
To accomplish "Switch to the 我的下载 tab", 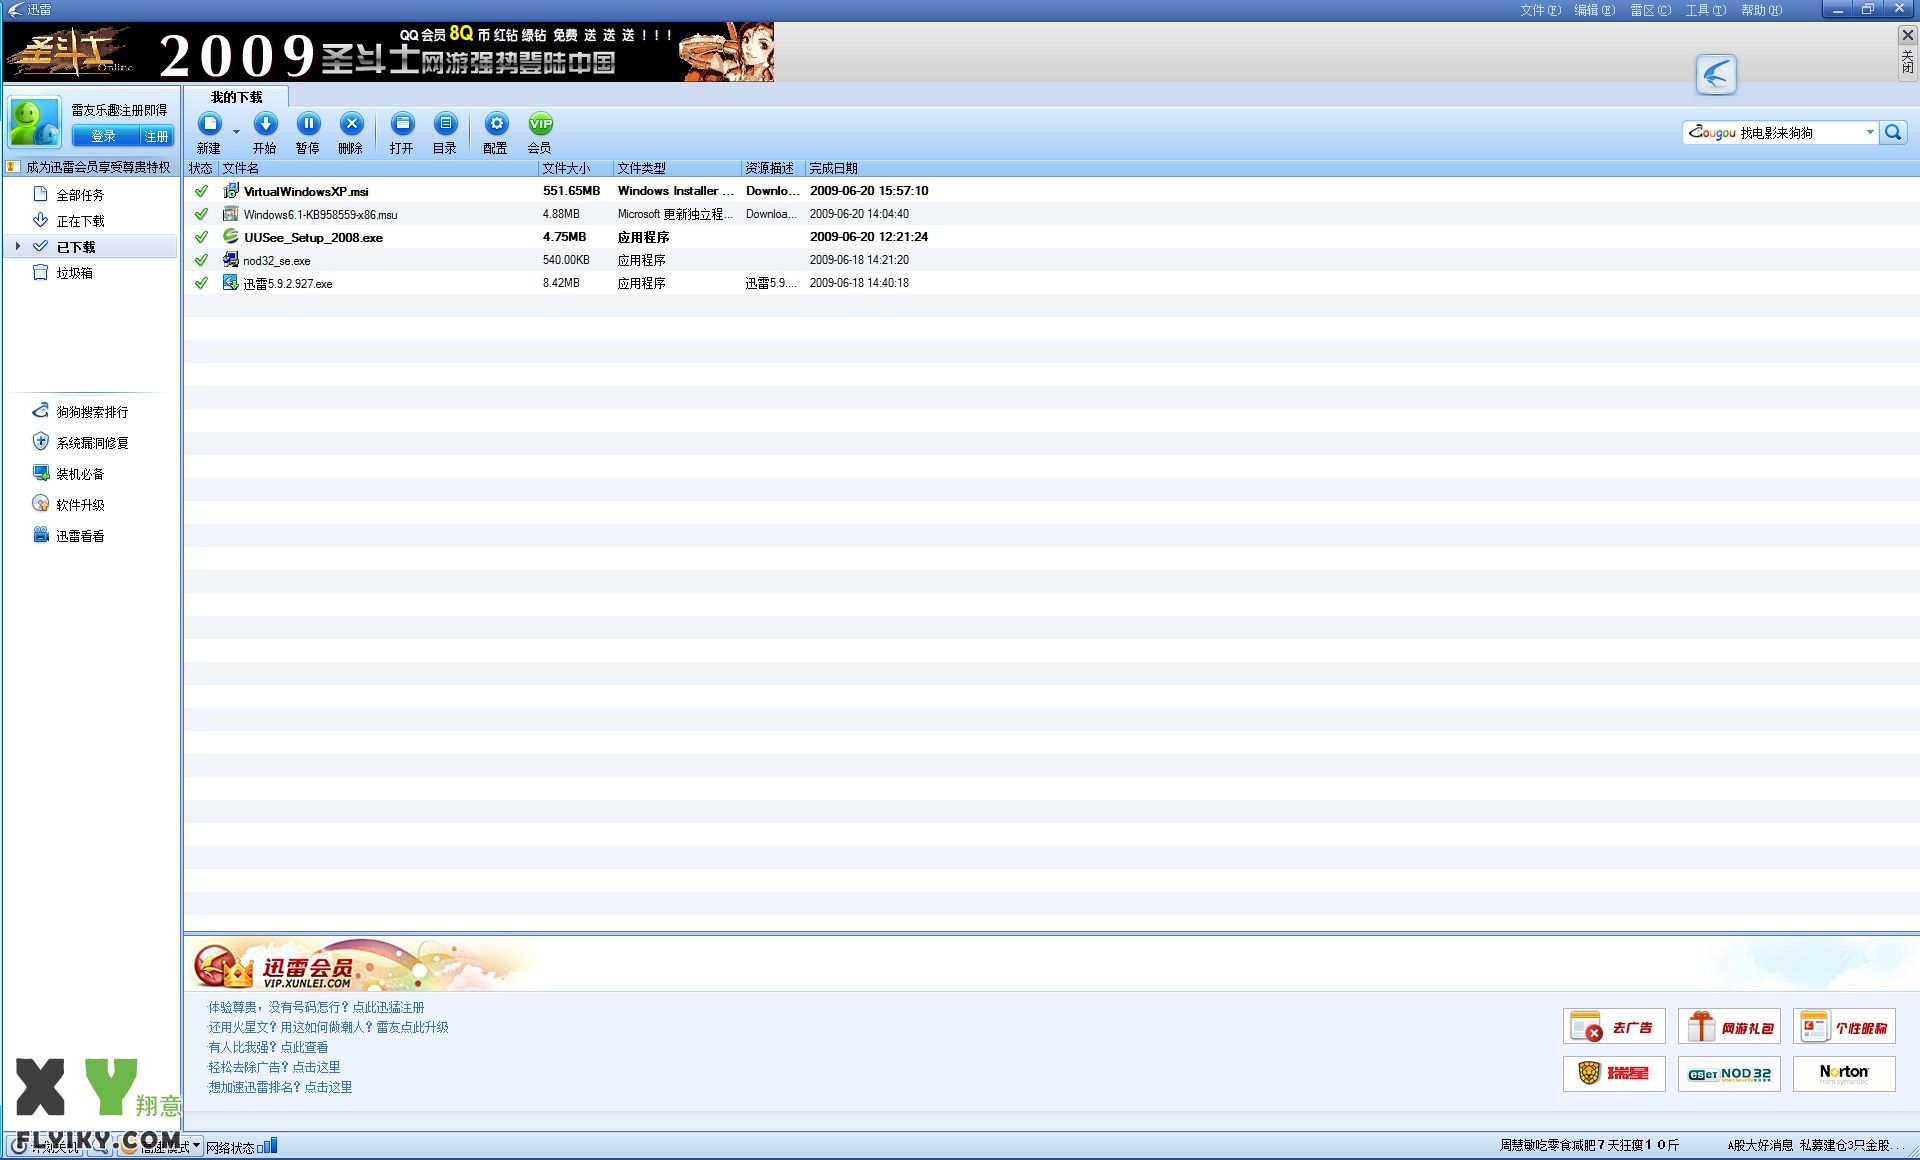I will point(237,97).
